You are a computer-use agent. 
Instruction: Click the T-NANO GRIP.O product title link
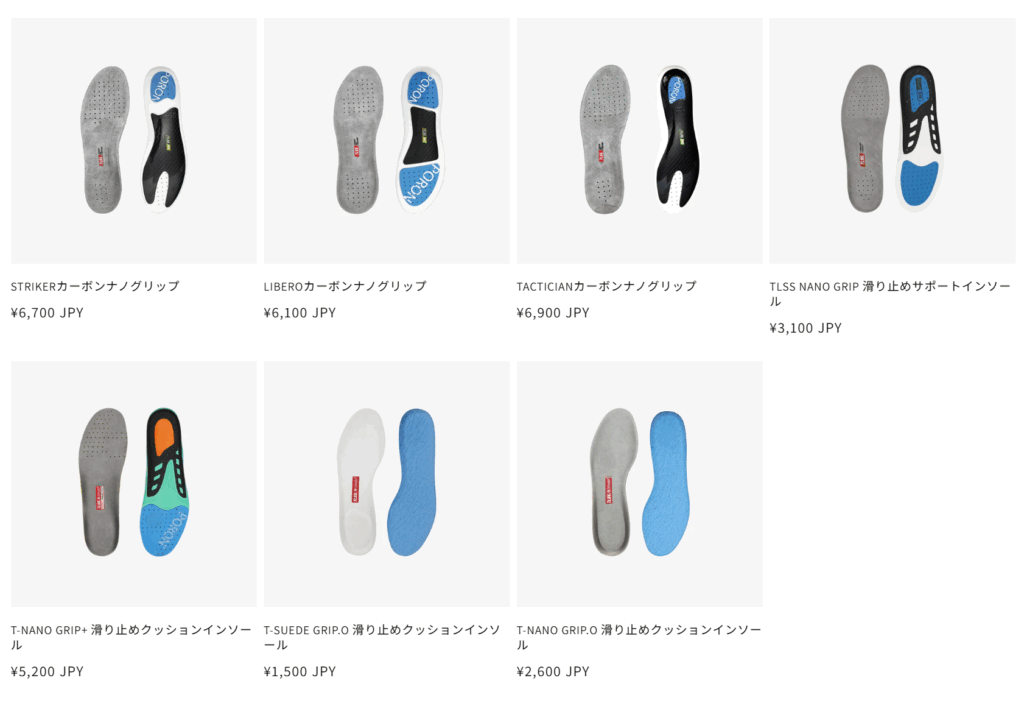pos(639,637)
